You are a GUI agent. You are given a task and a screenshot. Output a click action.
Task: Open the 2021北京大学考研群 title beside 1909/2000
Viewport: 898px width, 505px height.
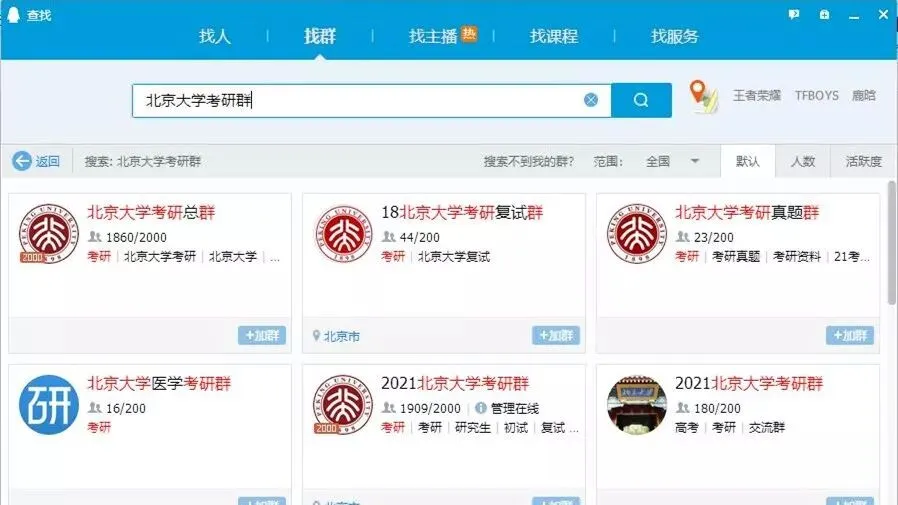(x=455, y=384)
